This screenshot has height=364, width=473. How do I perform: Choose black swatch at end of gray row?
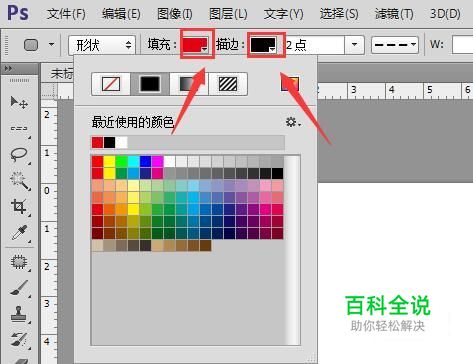[x=277, y=173]
